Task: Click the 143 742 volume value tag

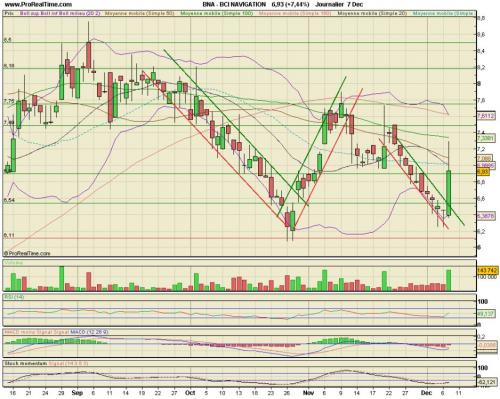Action: coord(488,270)
